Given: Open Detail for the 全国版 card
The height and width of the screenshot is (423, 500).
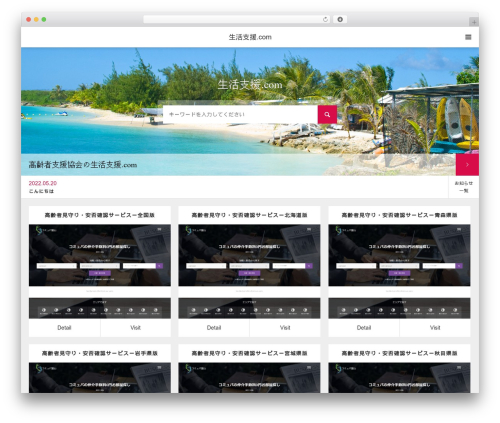Looking at the screenshot, I should (64, 328).
